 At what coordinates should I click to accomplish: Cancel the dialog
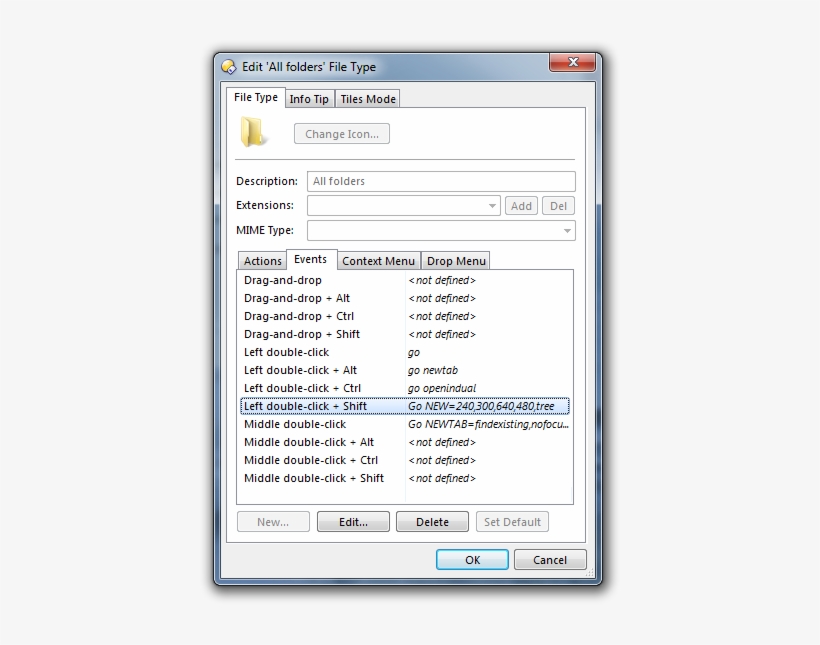(x=550, y=560)
